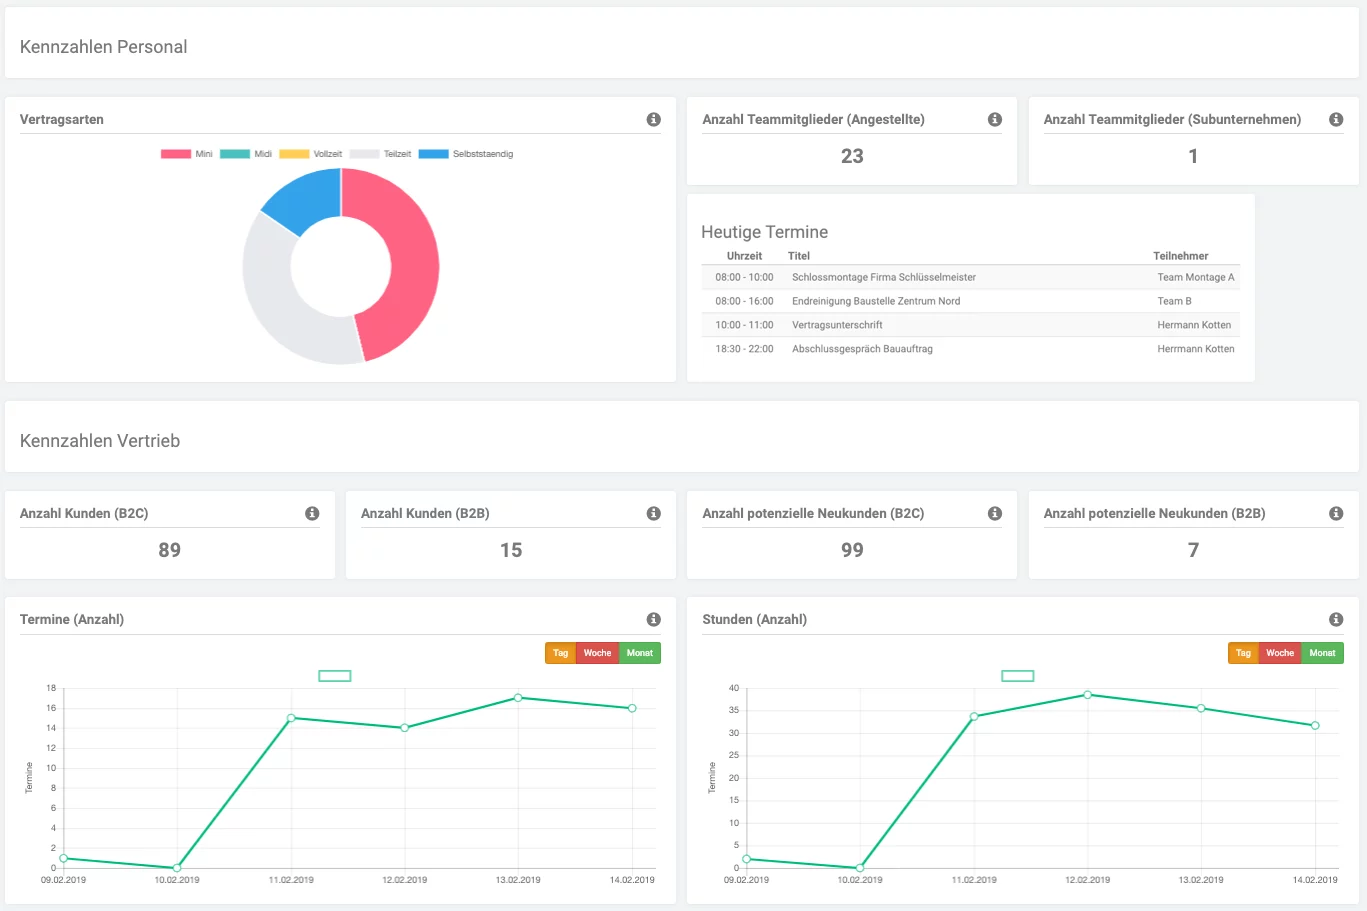Select Tag on the Stunden chart
The image size is (1367, 911).
point(1243,653)
